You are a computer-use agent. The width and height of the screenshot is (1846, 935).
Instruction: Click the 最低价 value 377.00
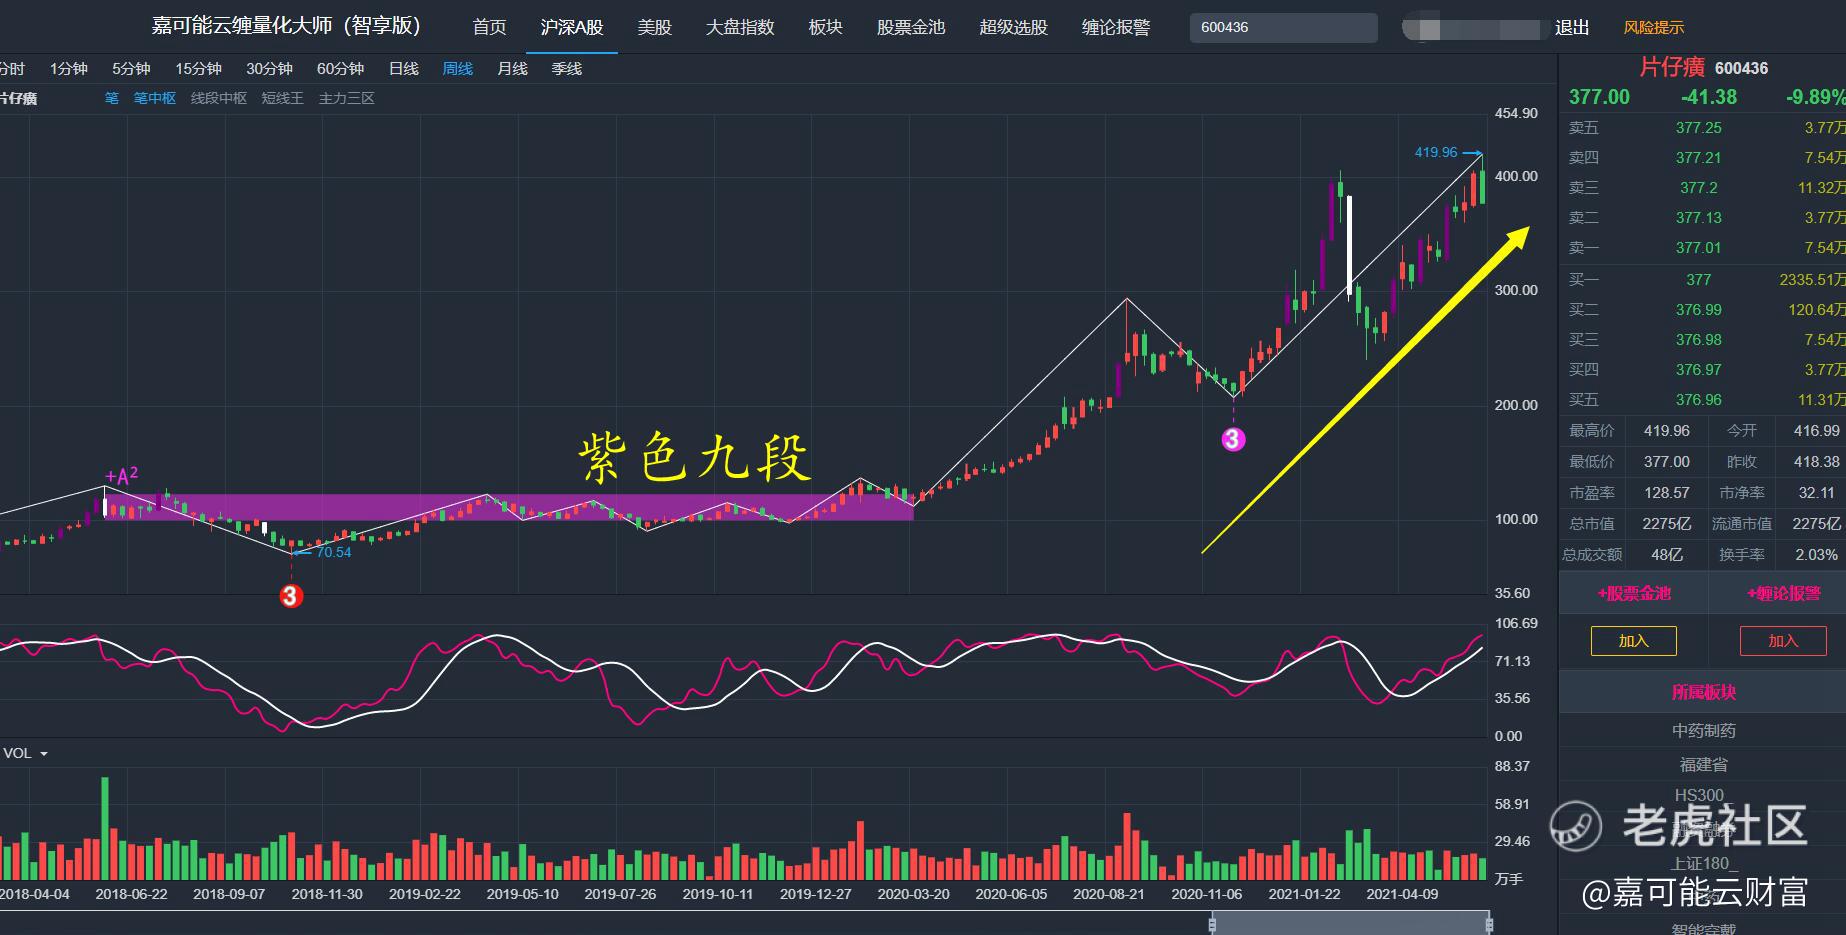1667,462
